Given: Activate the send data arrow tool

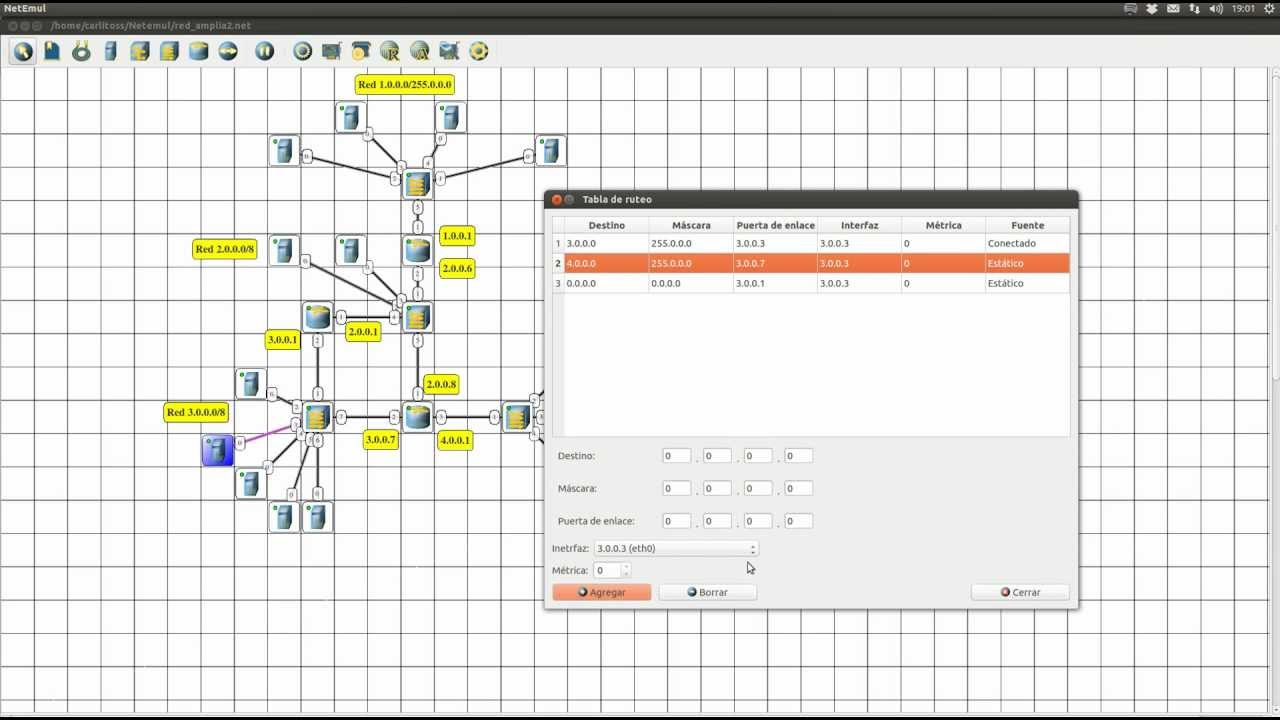Looking at the screenshot, I should tap(228, 51).
